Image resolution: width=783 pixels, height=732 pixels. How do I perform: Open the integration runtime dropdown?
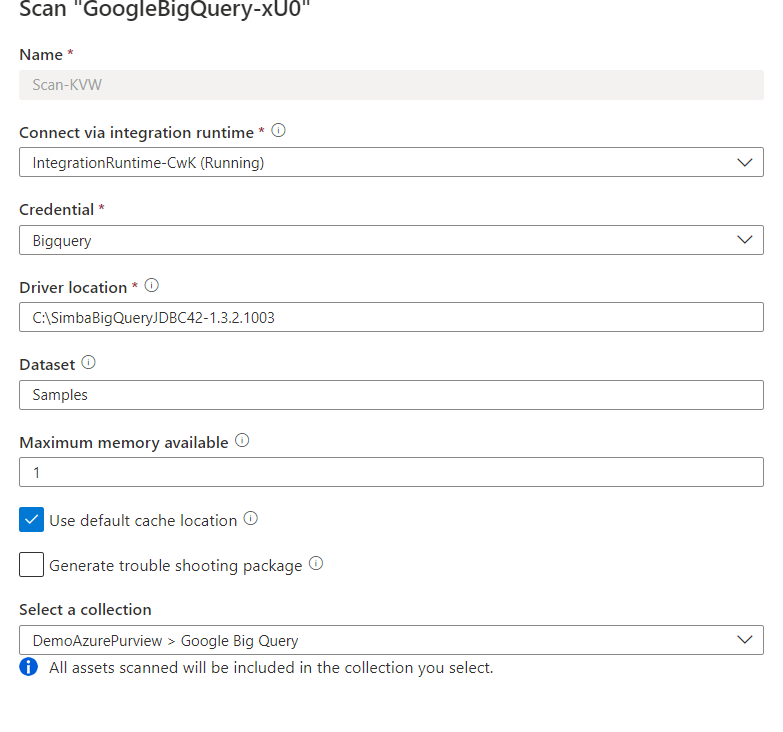(392, 162)
